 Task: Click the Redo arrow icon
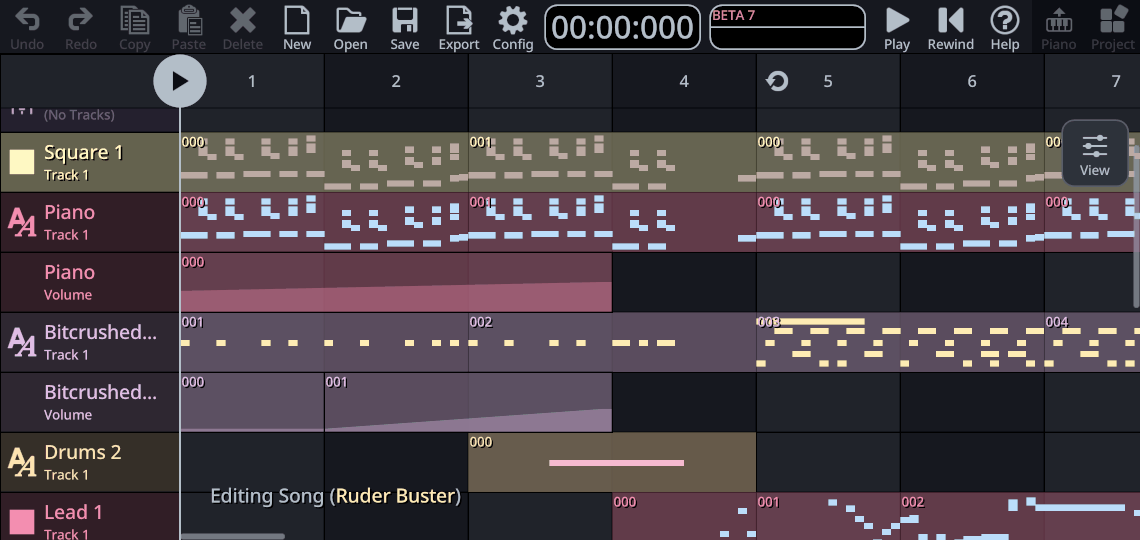(81, 20)
